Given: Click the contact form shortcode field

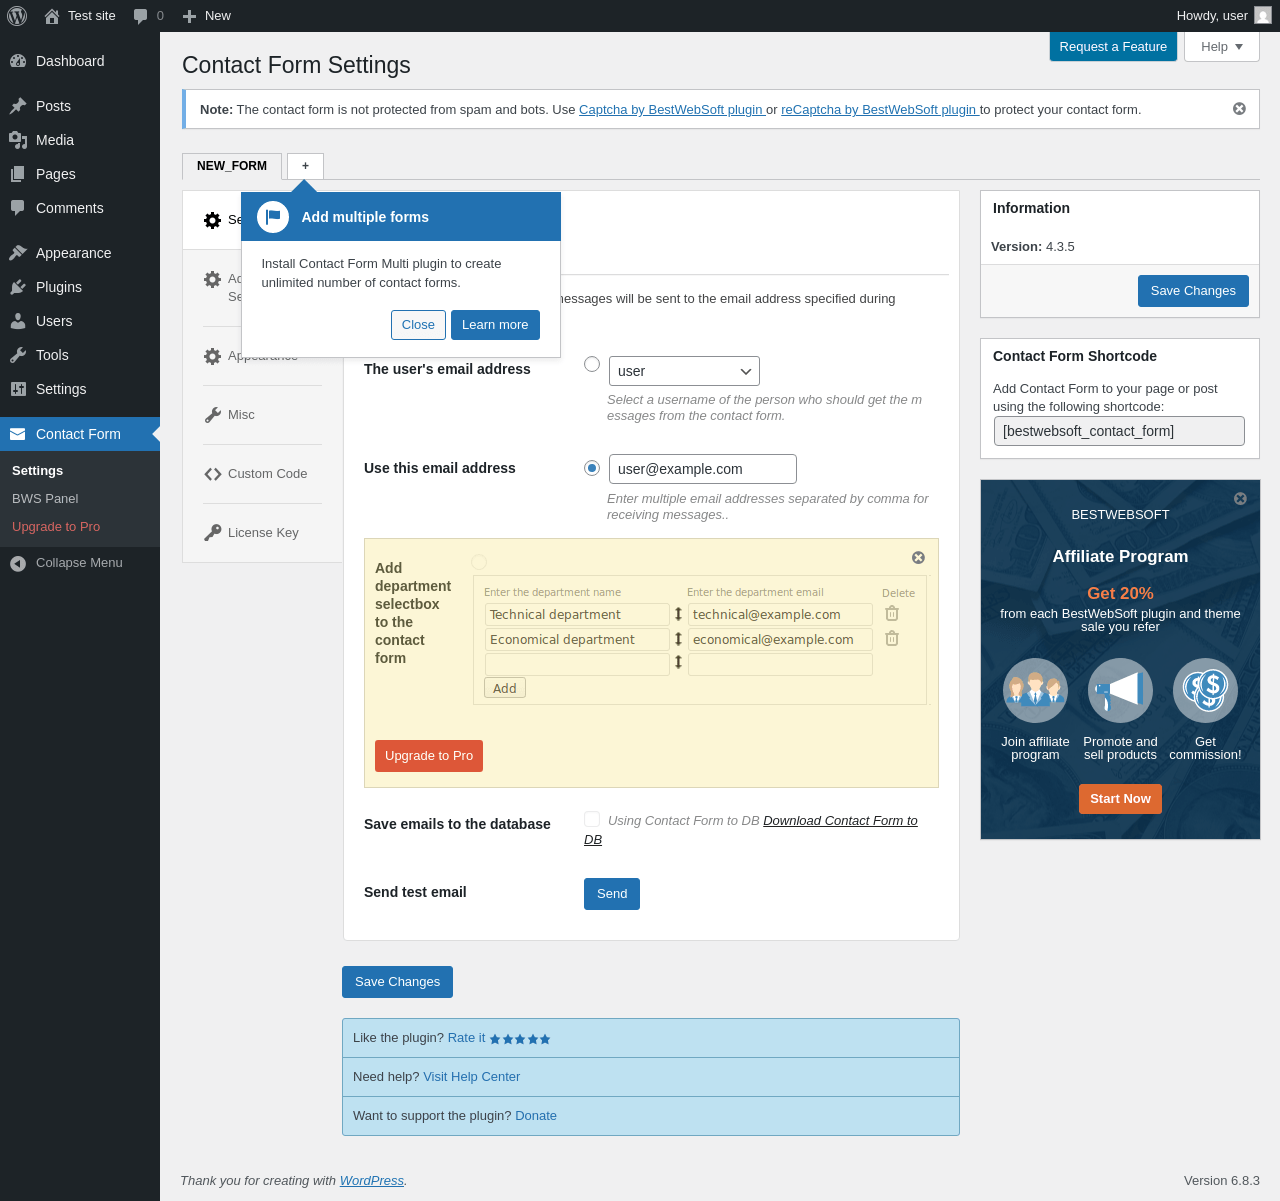Looking at the screenshot, I should pyautogui.click(x=1119, y=431).
